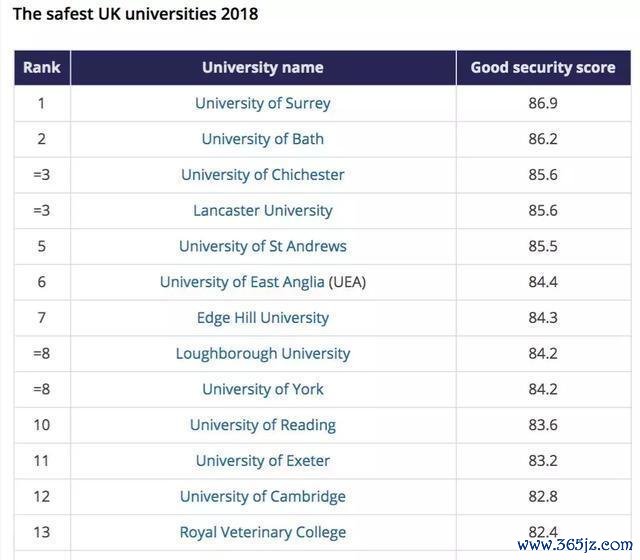The height and width of the screenshot is (560, 640).
Task: Open the University of Exeter link
Action: 262,461
